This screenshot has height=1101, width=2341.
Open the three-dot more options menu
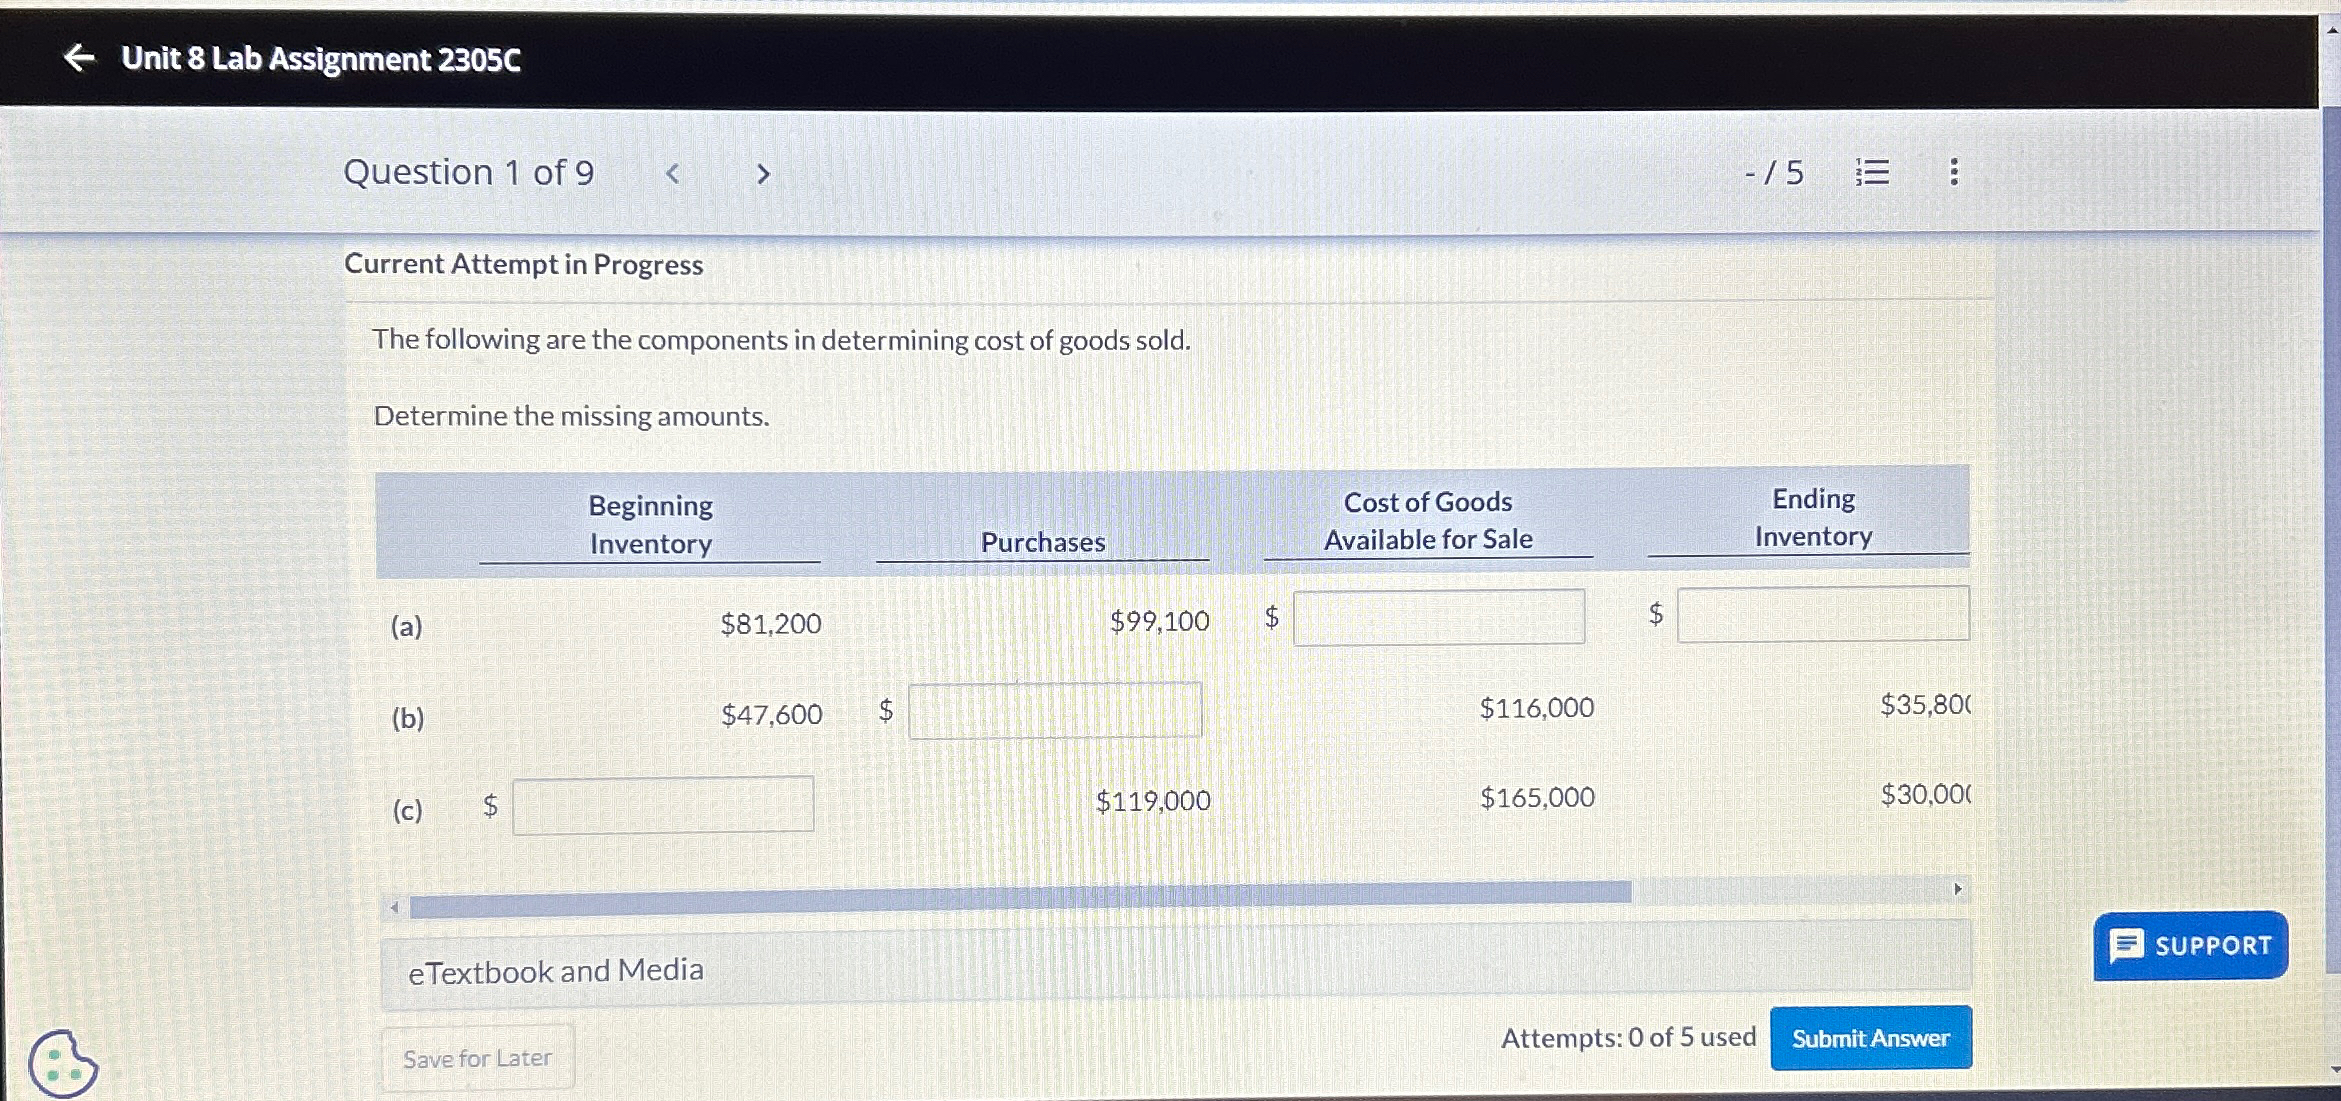click(1953, 172)
